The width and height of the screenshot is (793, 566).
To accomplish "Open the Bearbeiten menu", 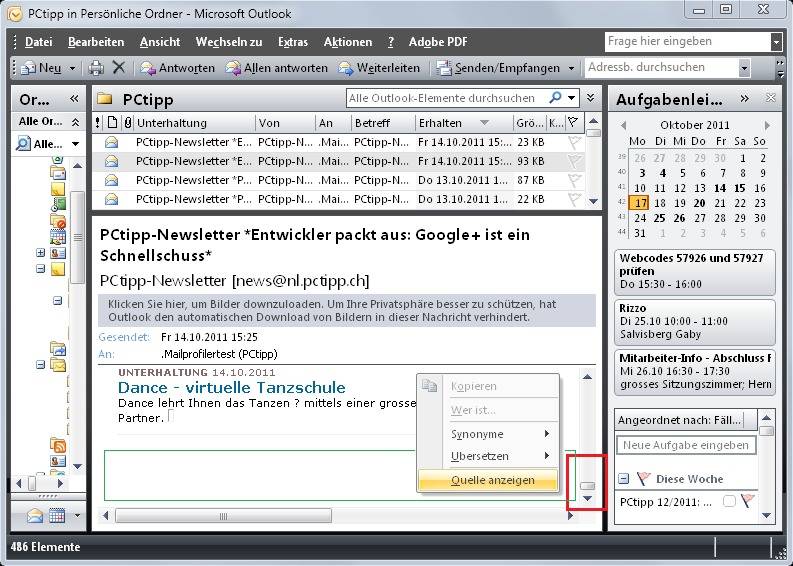I will pos(96,42).
